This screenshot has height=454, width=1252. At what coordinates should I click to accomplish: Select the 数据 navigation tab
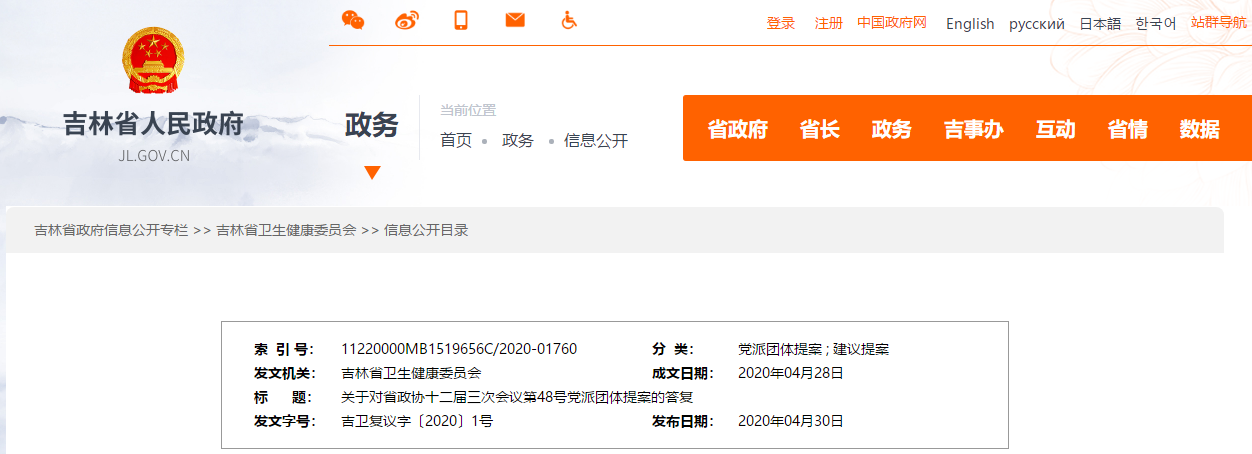tap(1199, 129)
